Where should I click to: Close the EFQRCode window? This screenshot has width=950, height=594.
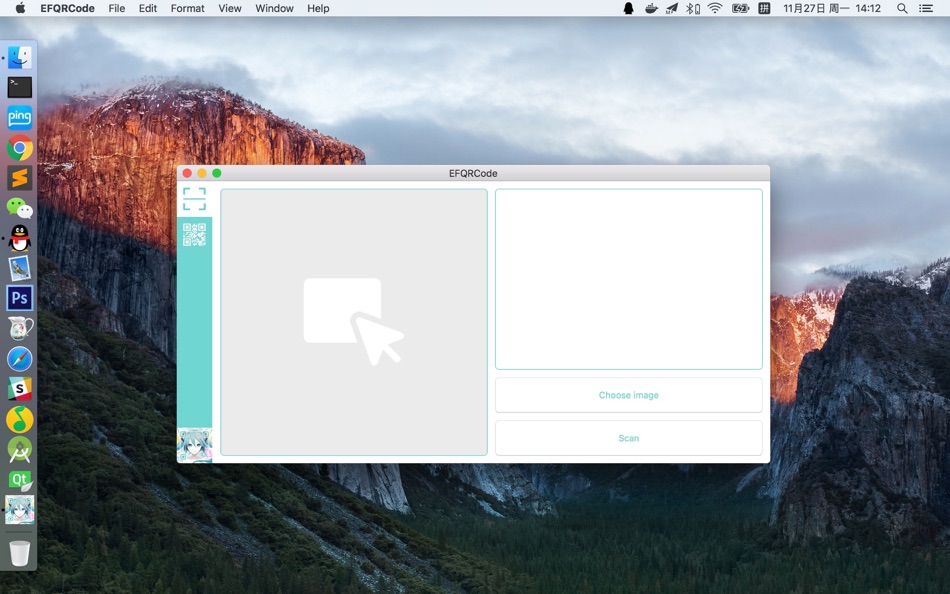[187, 173]
